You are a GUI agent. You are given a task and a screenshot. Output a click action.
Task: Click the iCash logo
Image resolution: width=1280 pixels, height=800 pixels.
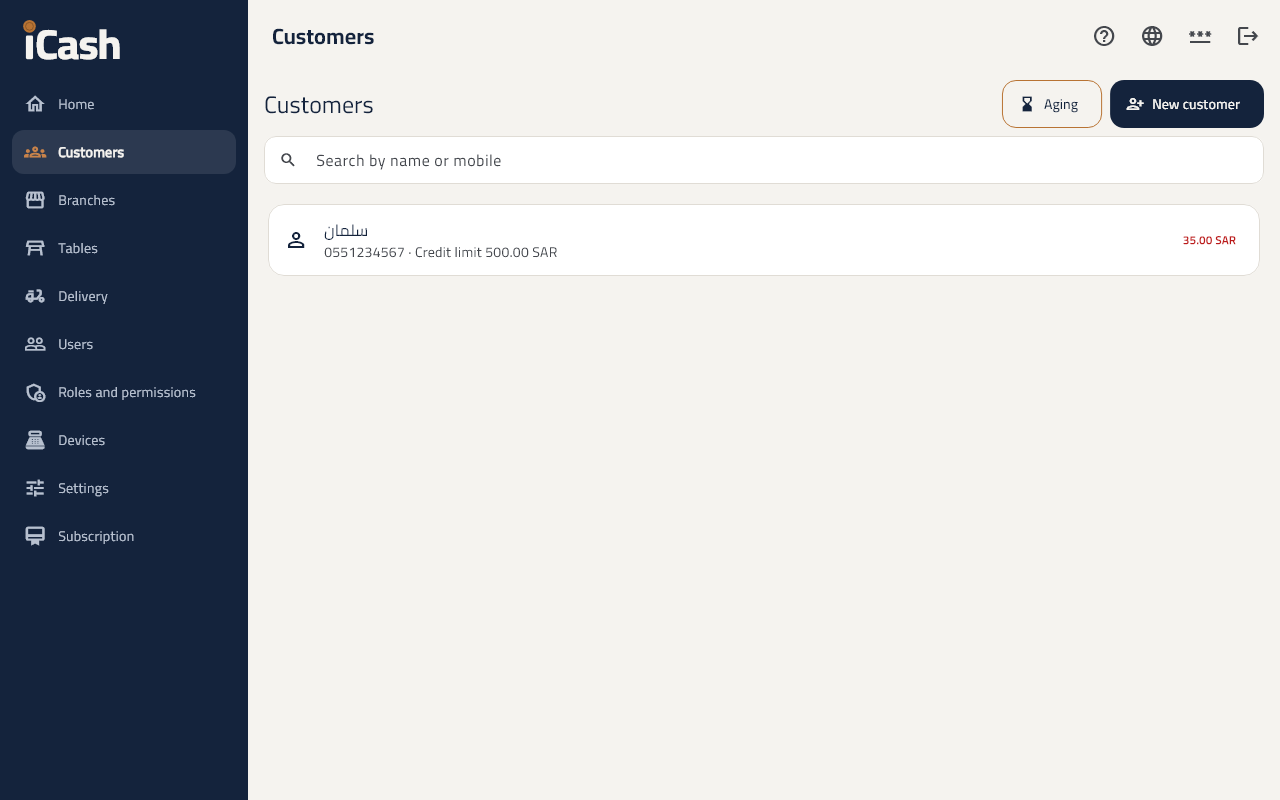pyautogui.click(x=72, y=41)
